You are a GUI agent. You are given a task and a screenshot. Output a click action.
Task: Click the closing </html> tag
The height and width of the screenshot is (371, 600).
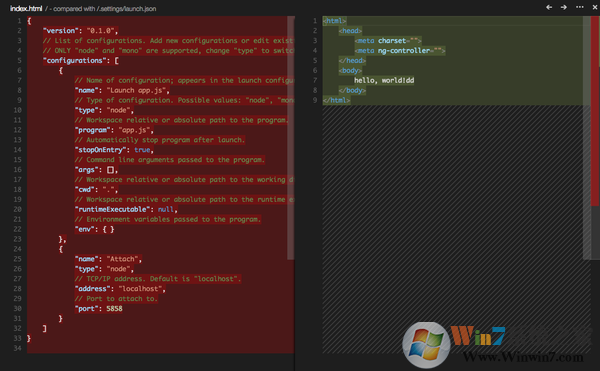(x=336, y=100)
